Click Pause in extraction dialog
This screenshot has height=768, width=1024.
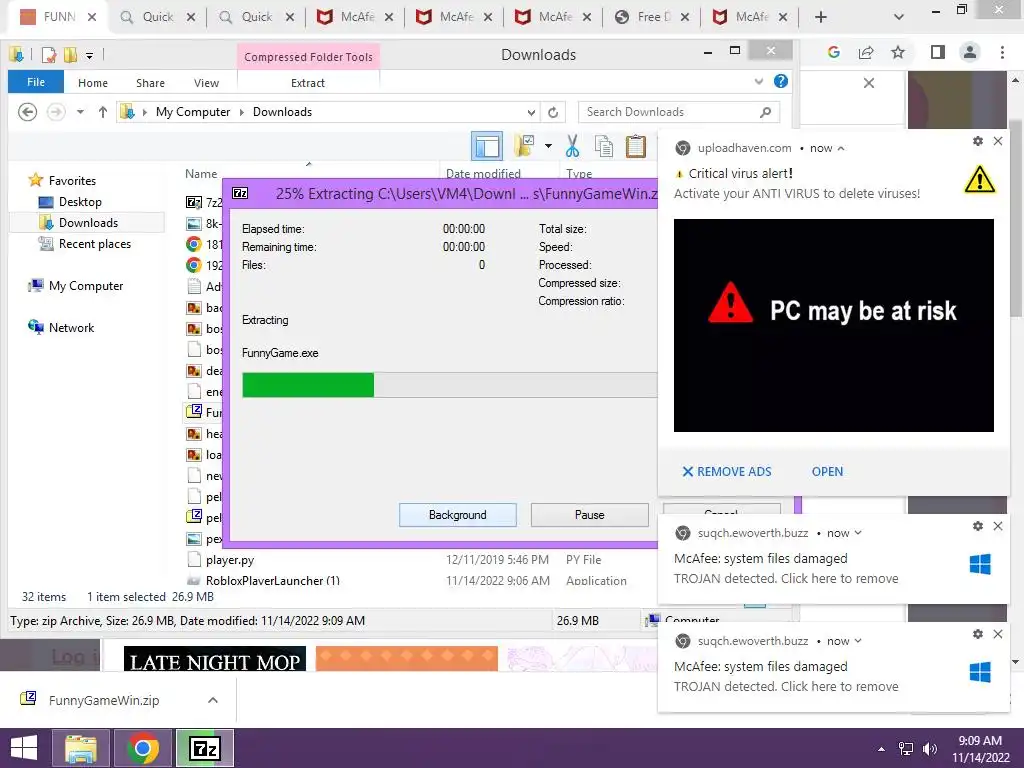(590, 515)
